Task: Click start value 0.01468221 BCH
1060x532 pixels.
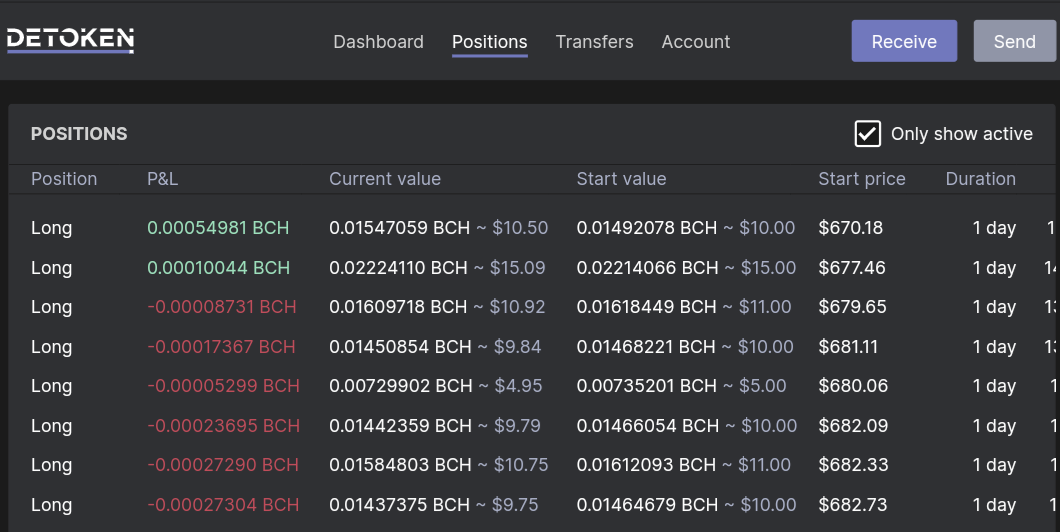Action: [646, 347]
